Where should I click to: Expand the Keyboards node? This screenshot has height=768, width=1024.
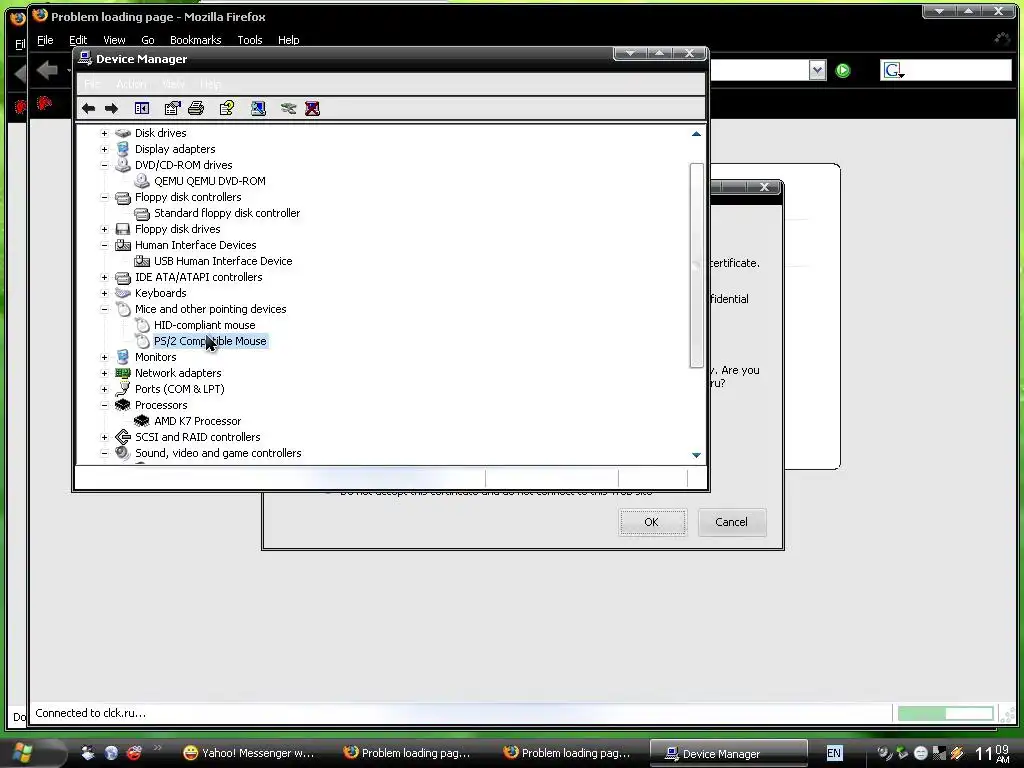click(104, 293)
